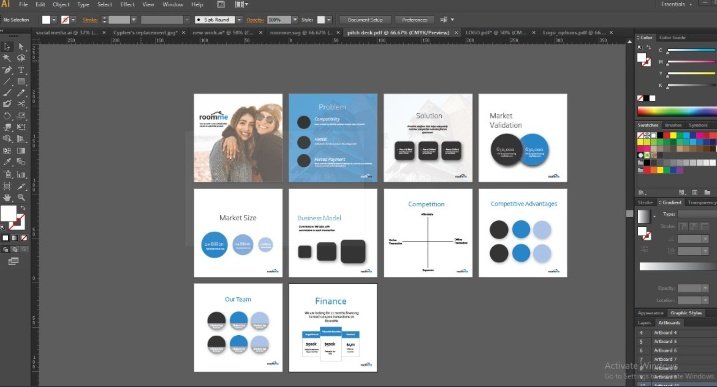Select the Eyedropper tool
Viewport: 717px width, 387px height.
[x=7, y=162]
